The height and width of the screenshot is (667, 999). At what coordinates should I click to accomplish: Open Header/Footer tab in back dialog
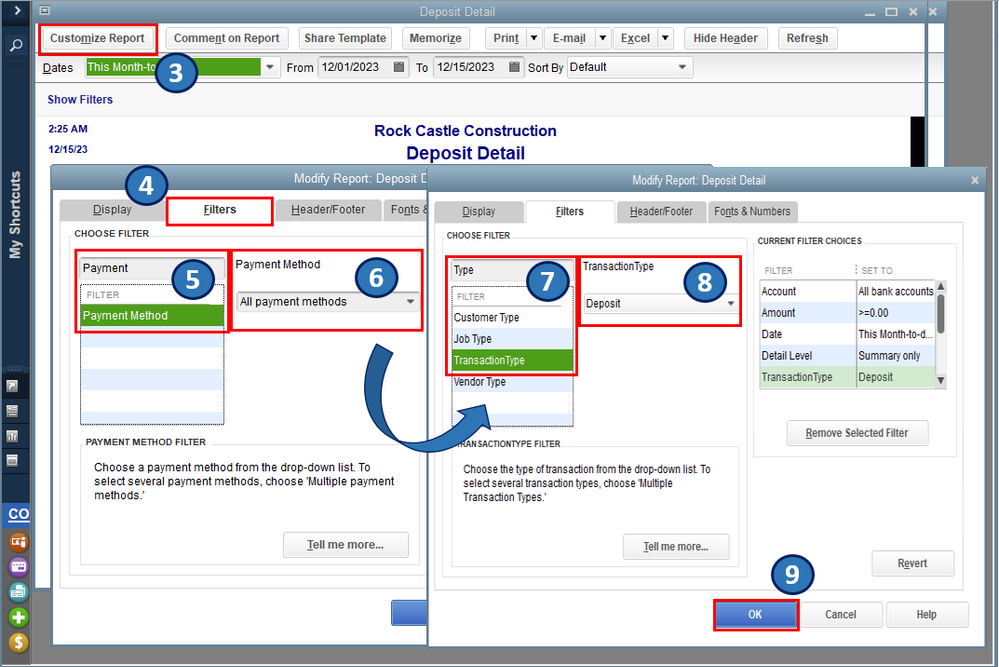(x=328, y=210)
